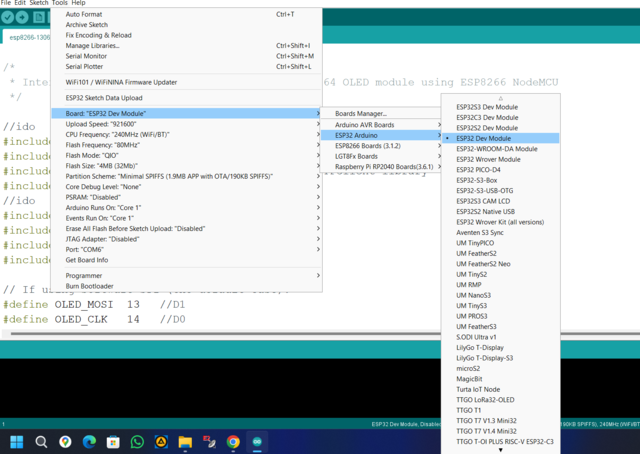Open the Help menu
The height and width of the screenshot is (454, 640).
click(78, 3)
